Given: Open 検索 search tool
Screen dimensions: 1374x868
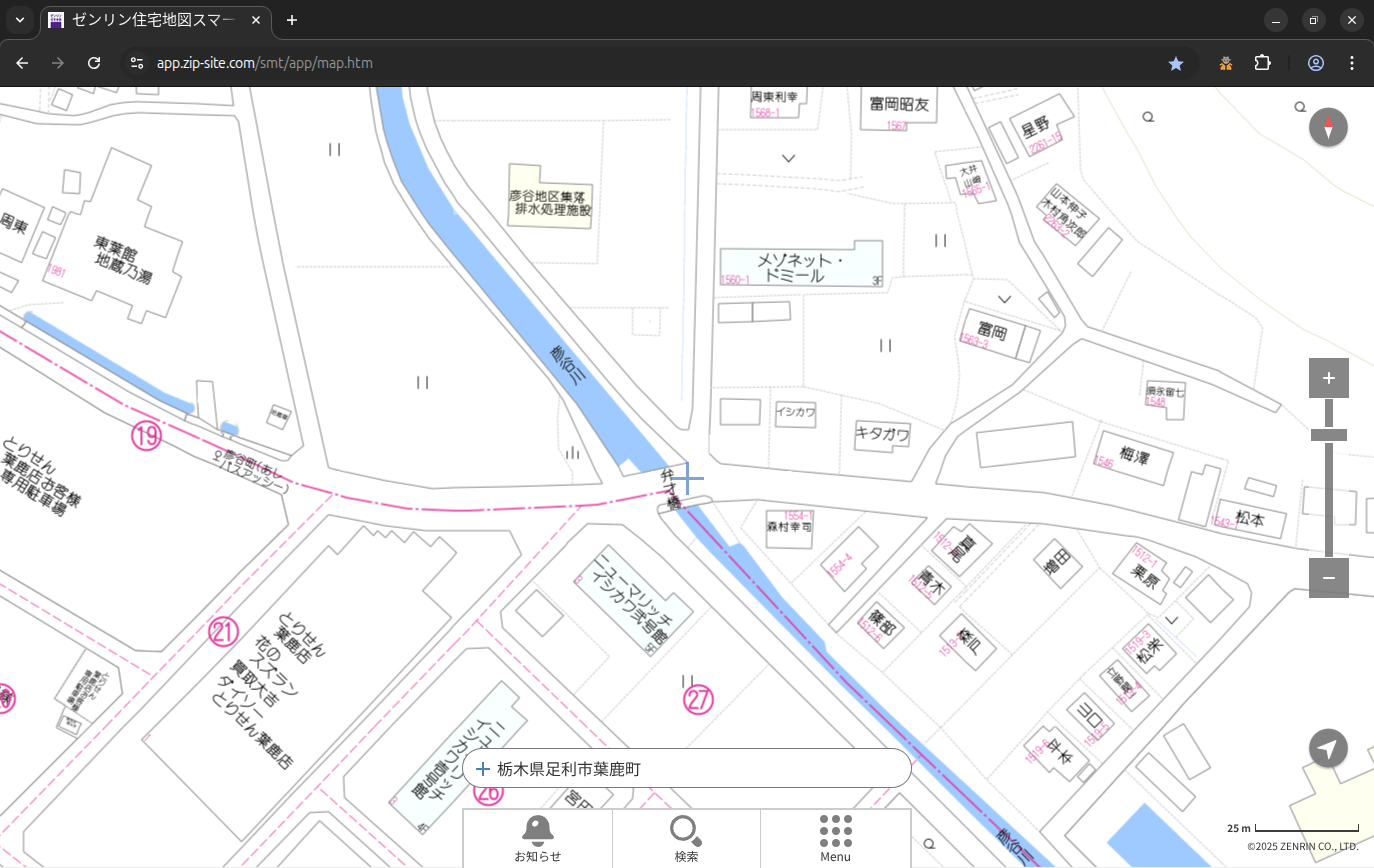Looking at the screenshot, I should [686, 838].
